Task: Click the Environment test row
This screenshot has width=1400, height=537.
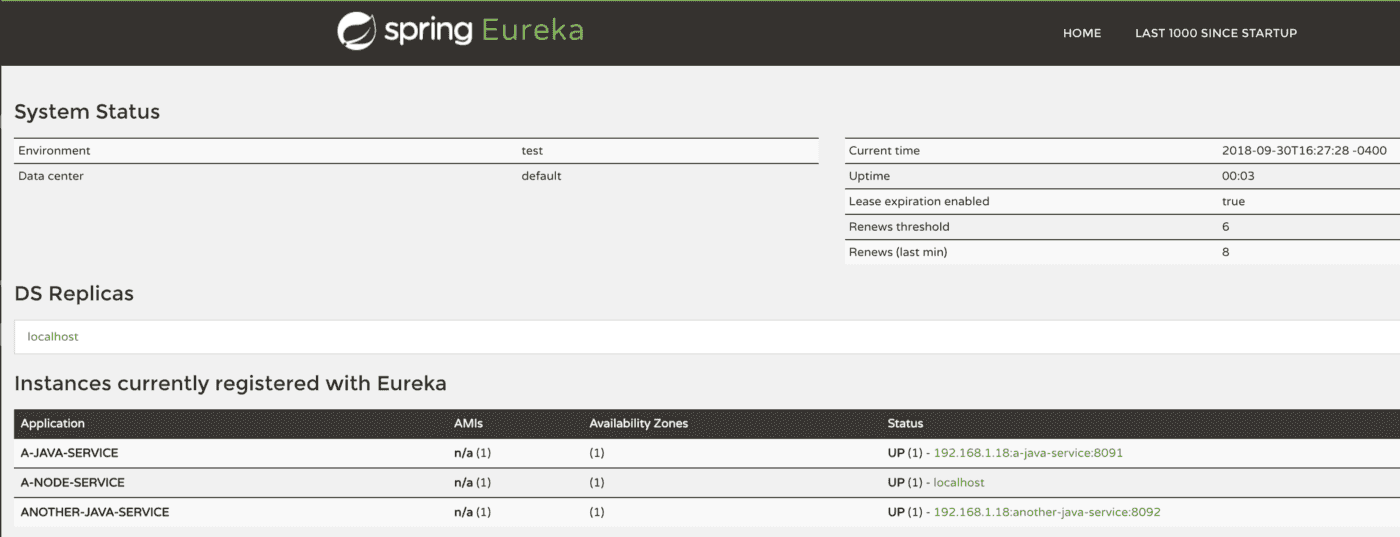Action: pyautogui.click(x=416, y=151)
